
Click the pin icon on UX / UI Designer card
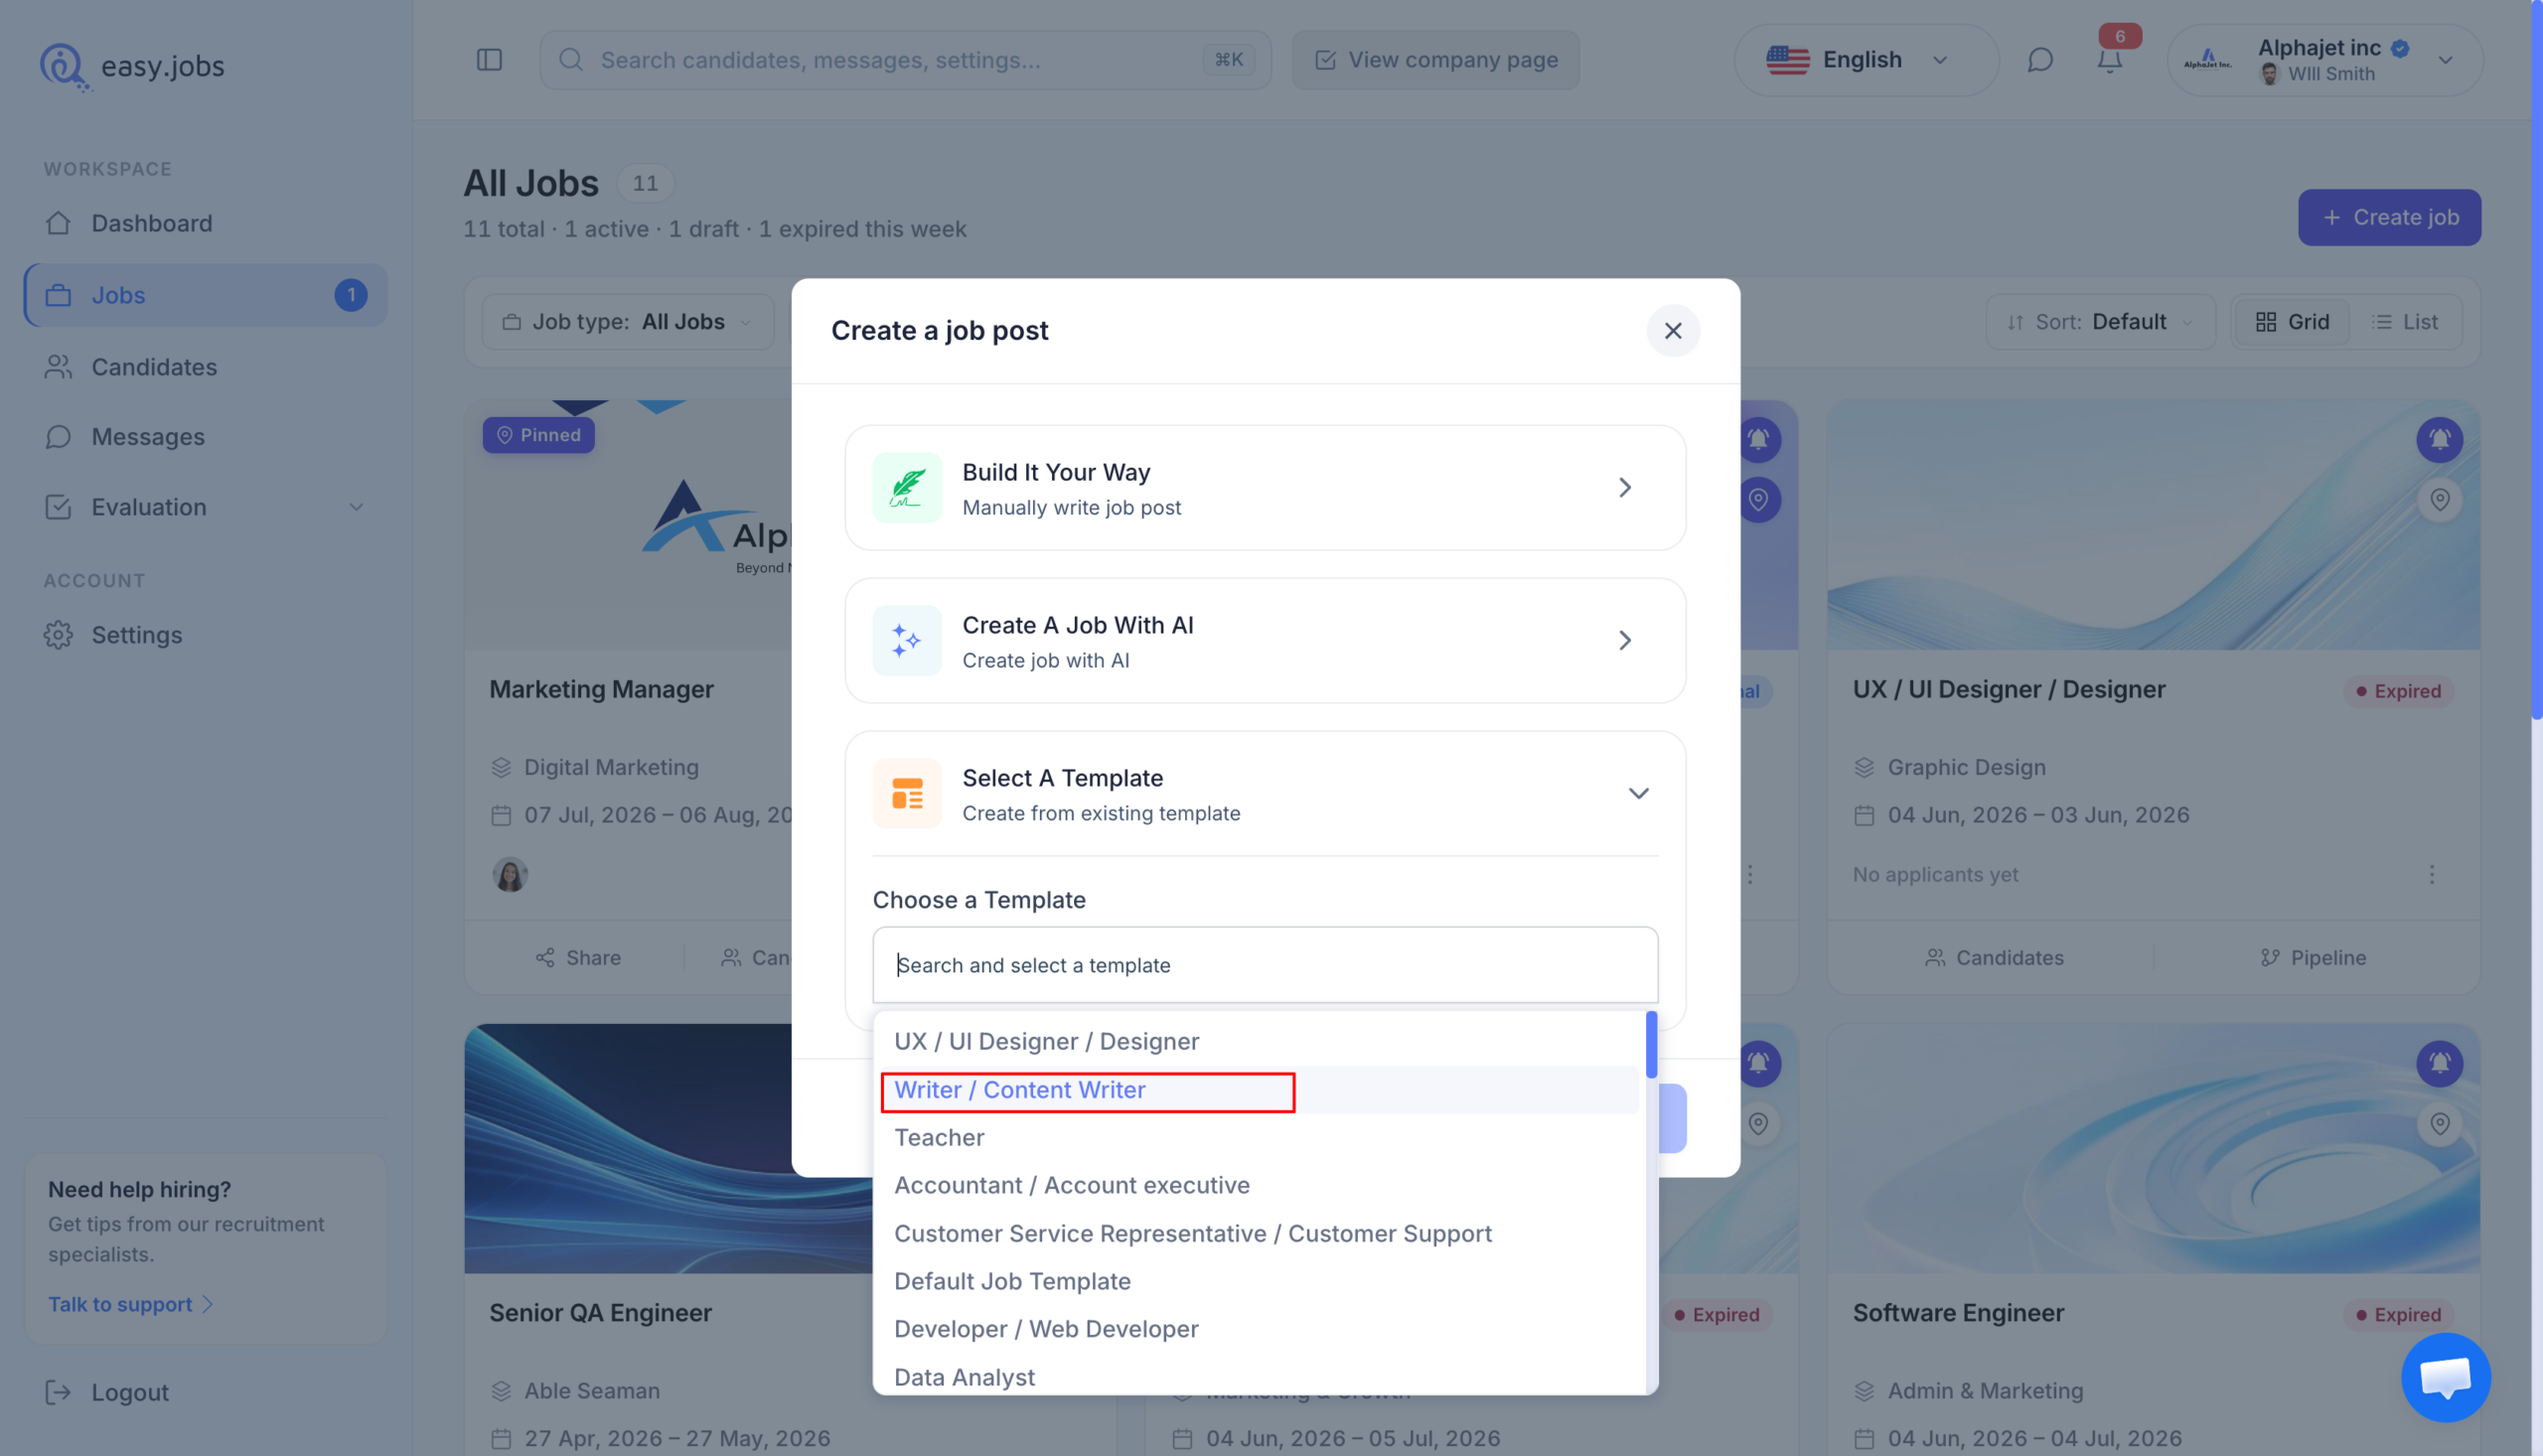[x=2440, y=499]
